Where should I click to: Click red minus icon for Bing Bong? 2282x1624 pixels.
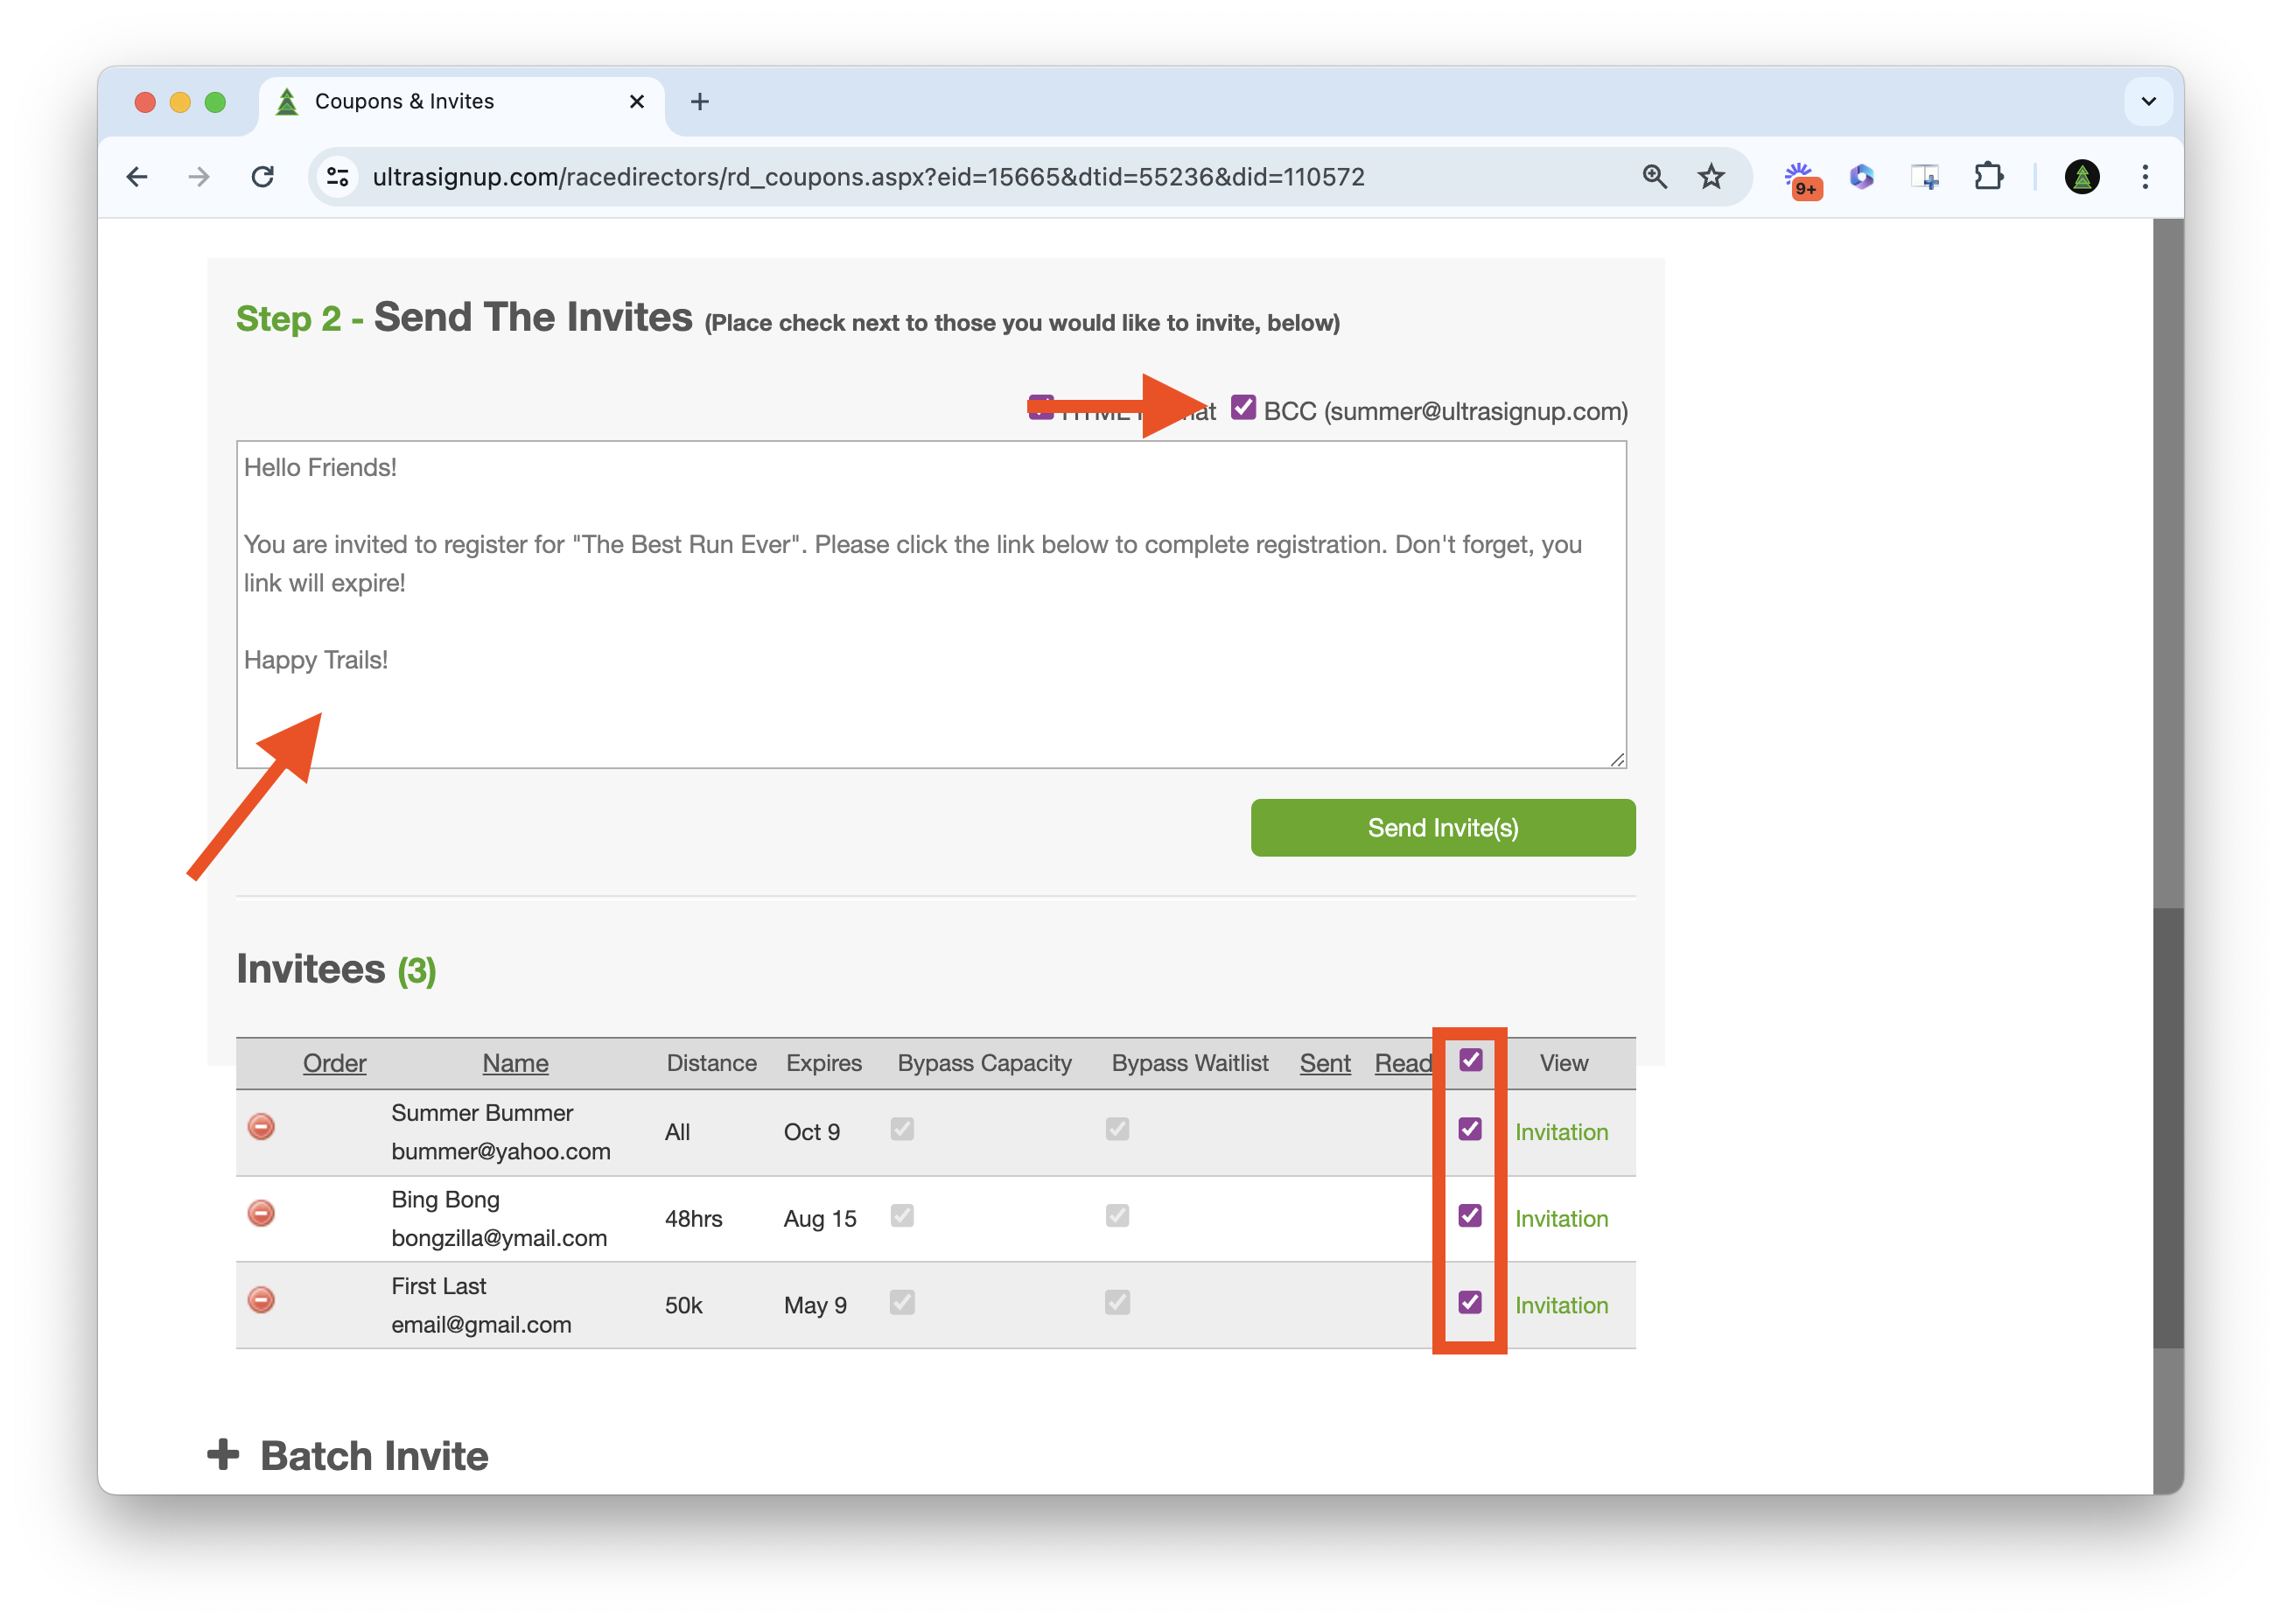pos(261,1213)
